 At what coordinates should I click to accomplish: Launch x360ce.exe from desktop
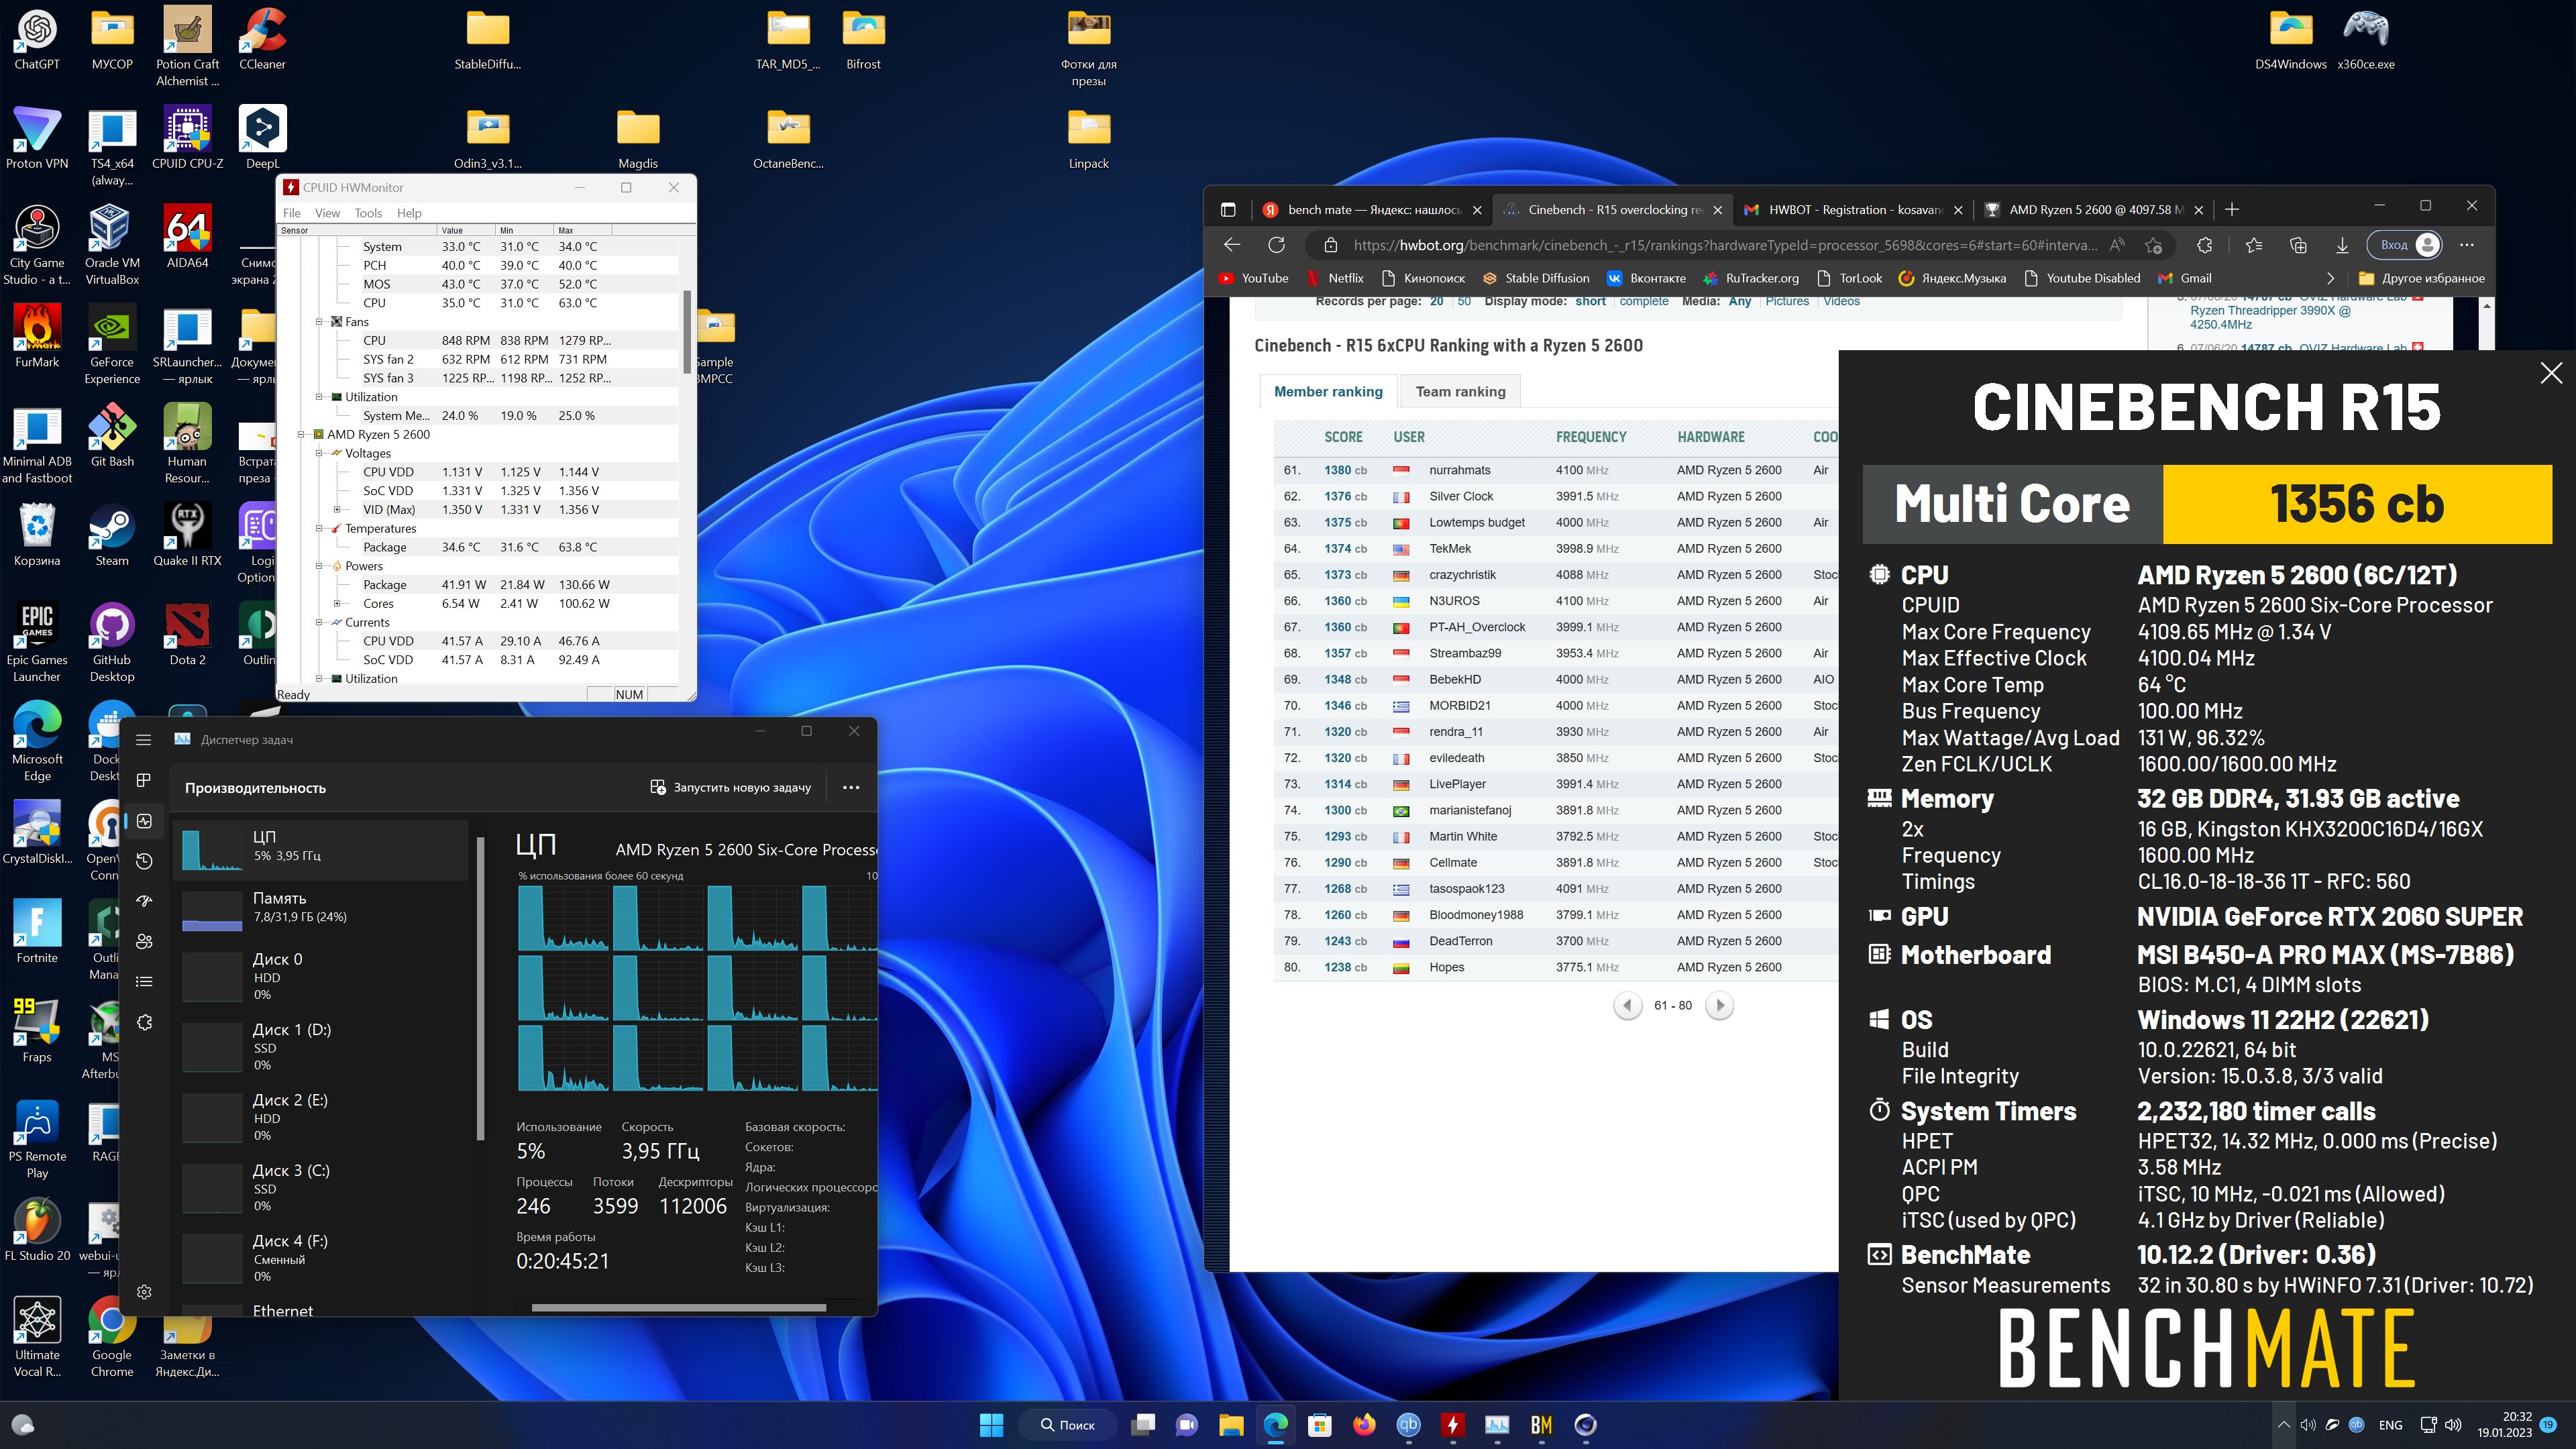pyautogui.click(x=2365, y=40)
